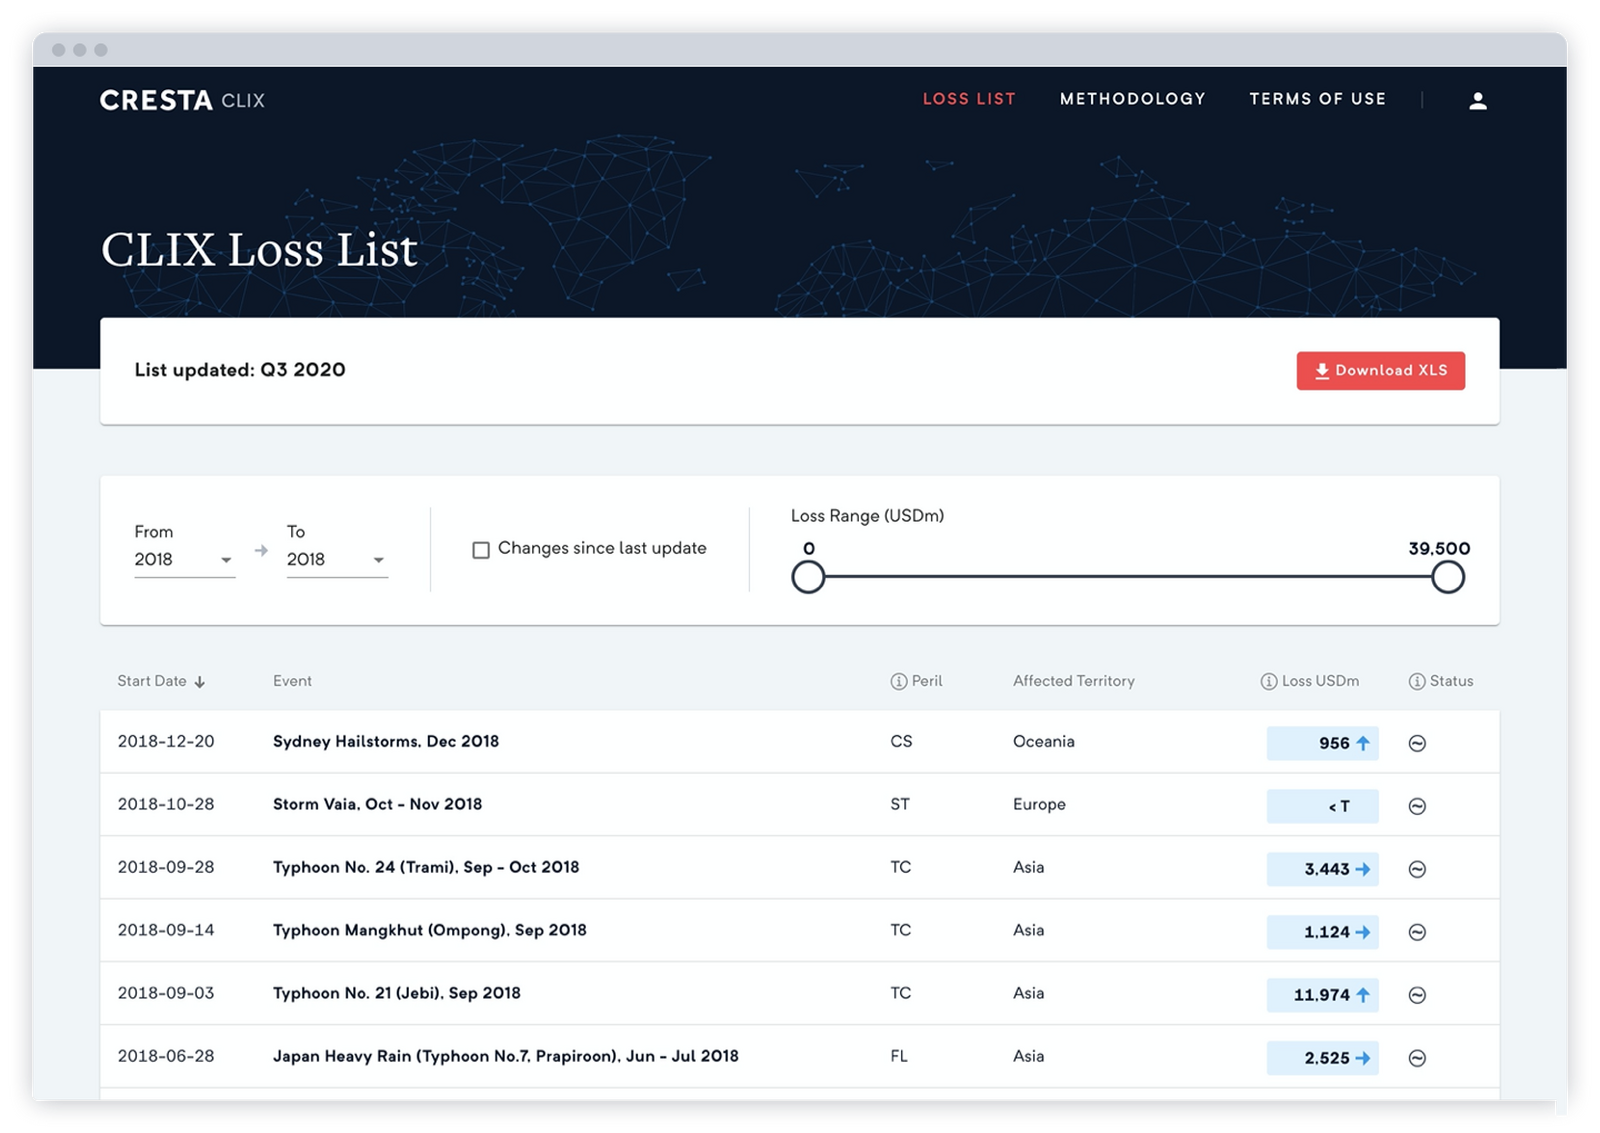The image size is (1600, 1133).
Task: Select the maximum loss range slider handle
Action: click(x=1448, y=577)
